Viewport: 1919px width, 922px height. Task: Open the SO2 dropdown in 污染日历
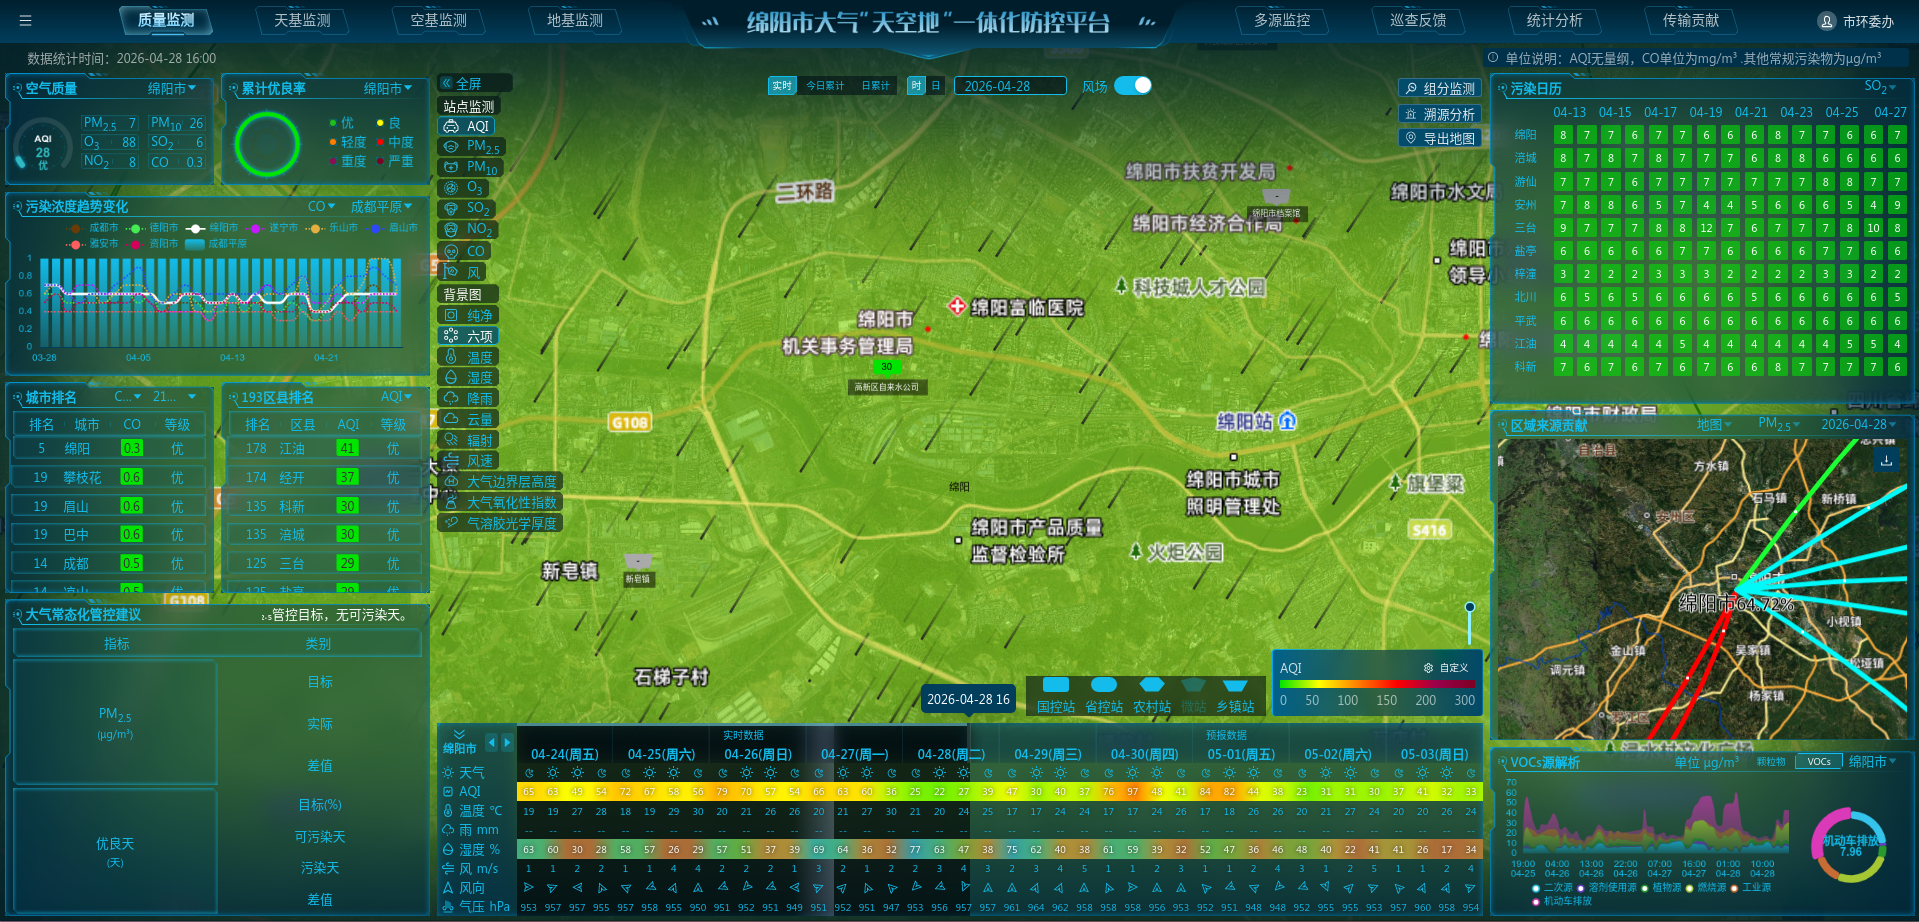tap(1880, 87)
